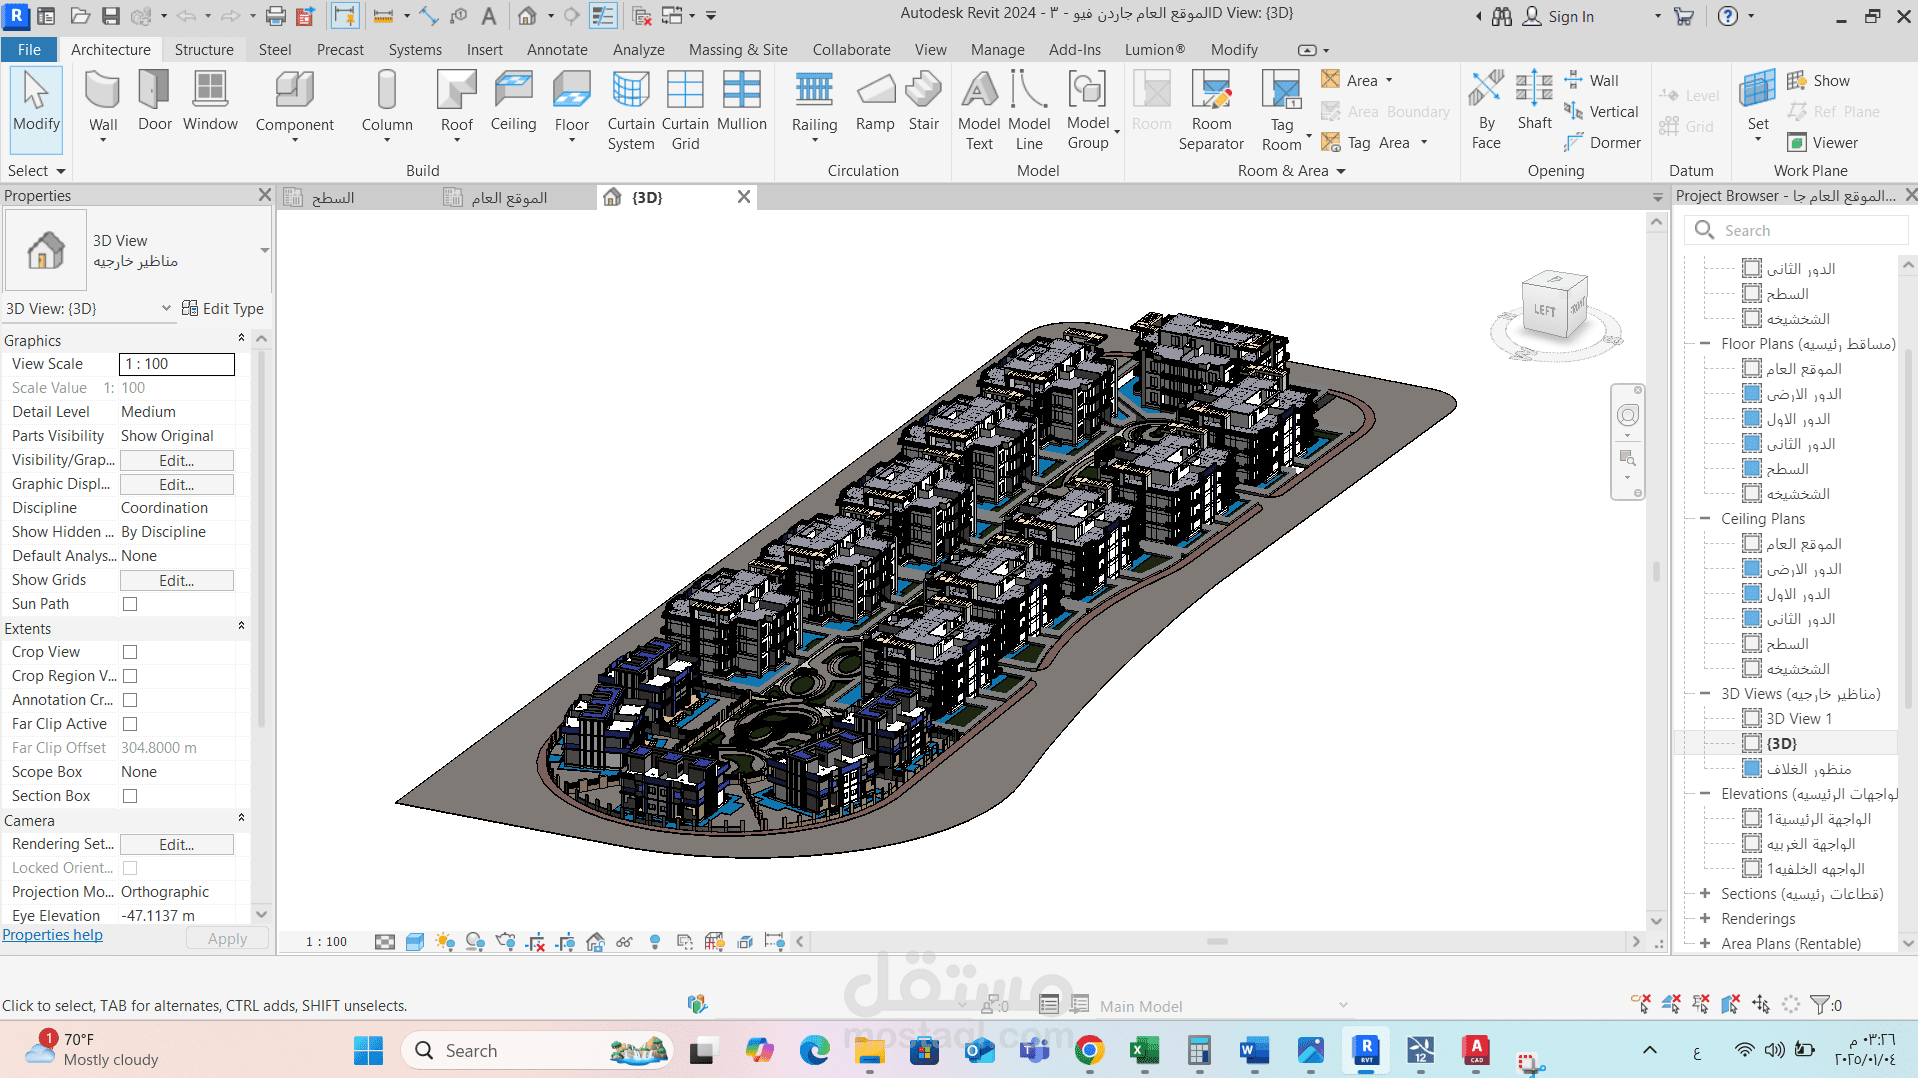Click the Project Browser search field
The width and height of the screenshot is (1918, 1078).
point(1796,230)
